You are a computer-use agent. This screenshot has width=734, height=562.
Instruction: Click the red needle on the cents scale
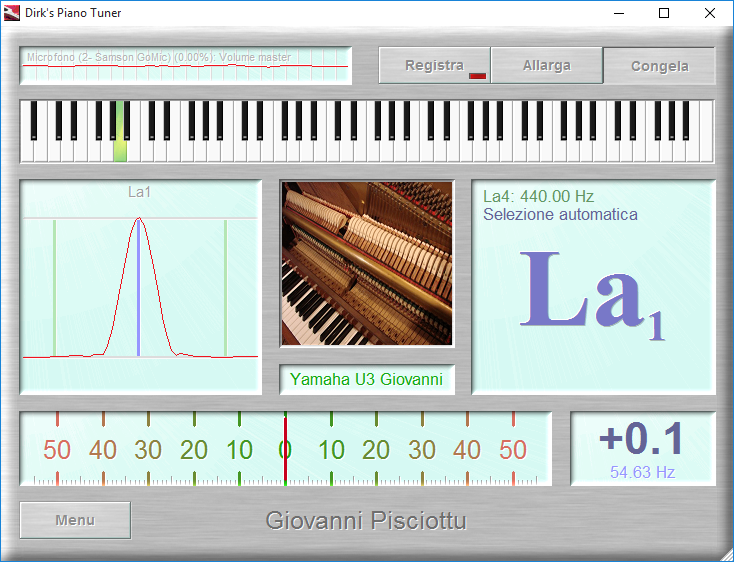click(286, 449)
